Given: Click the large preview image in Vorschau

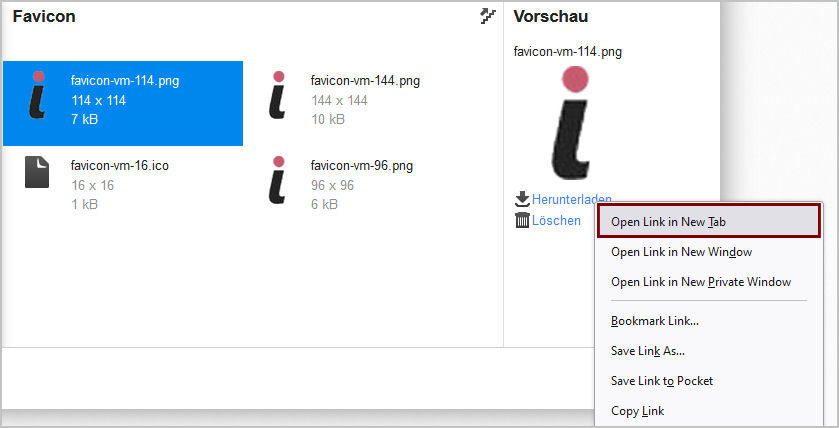Looking at the screenshot, I should click(x=572, y=123).
